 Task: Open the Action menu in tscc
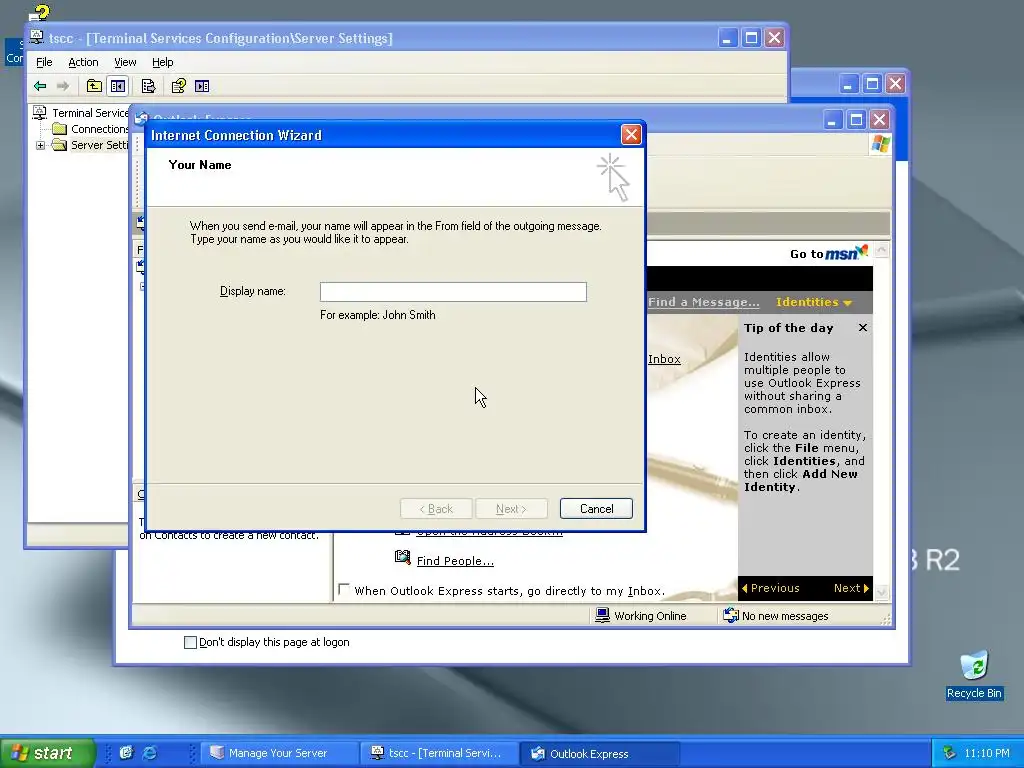tap(84, 62)
